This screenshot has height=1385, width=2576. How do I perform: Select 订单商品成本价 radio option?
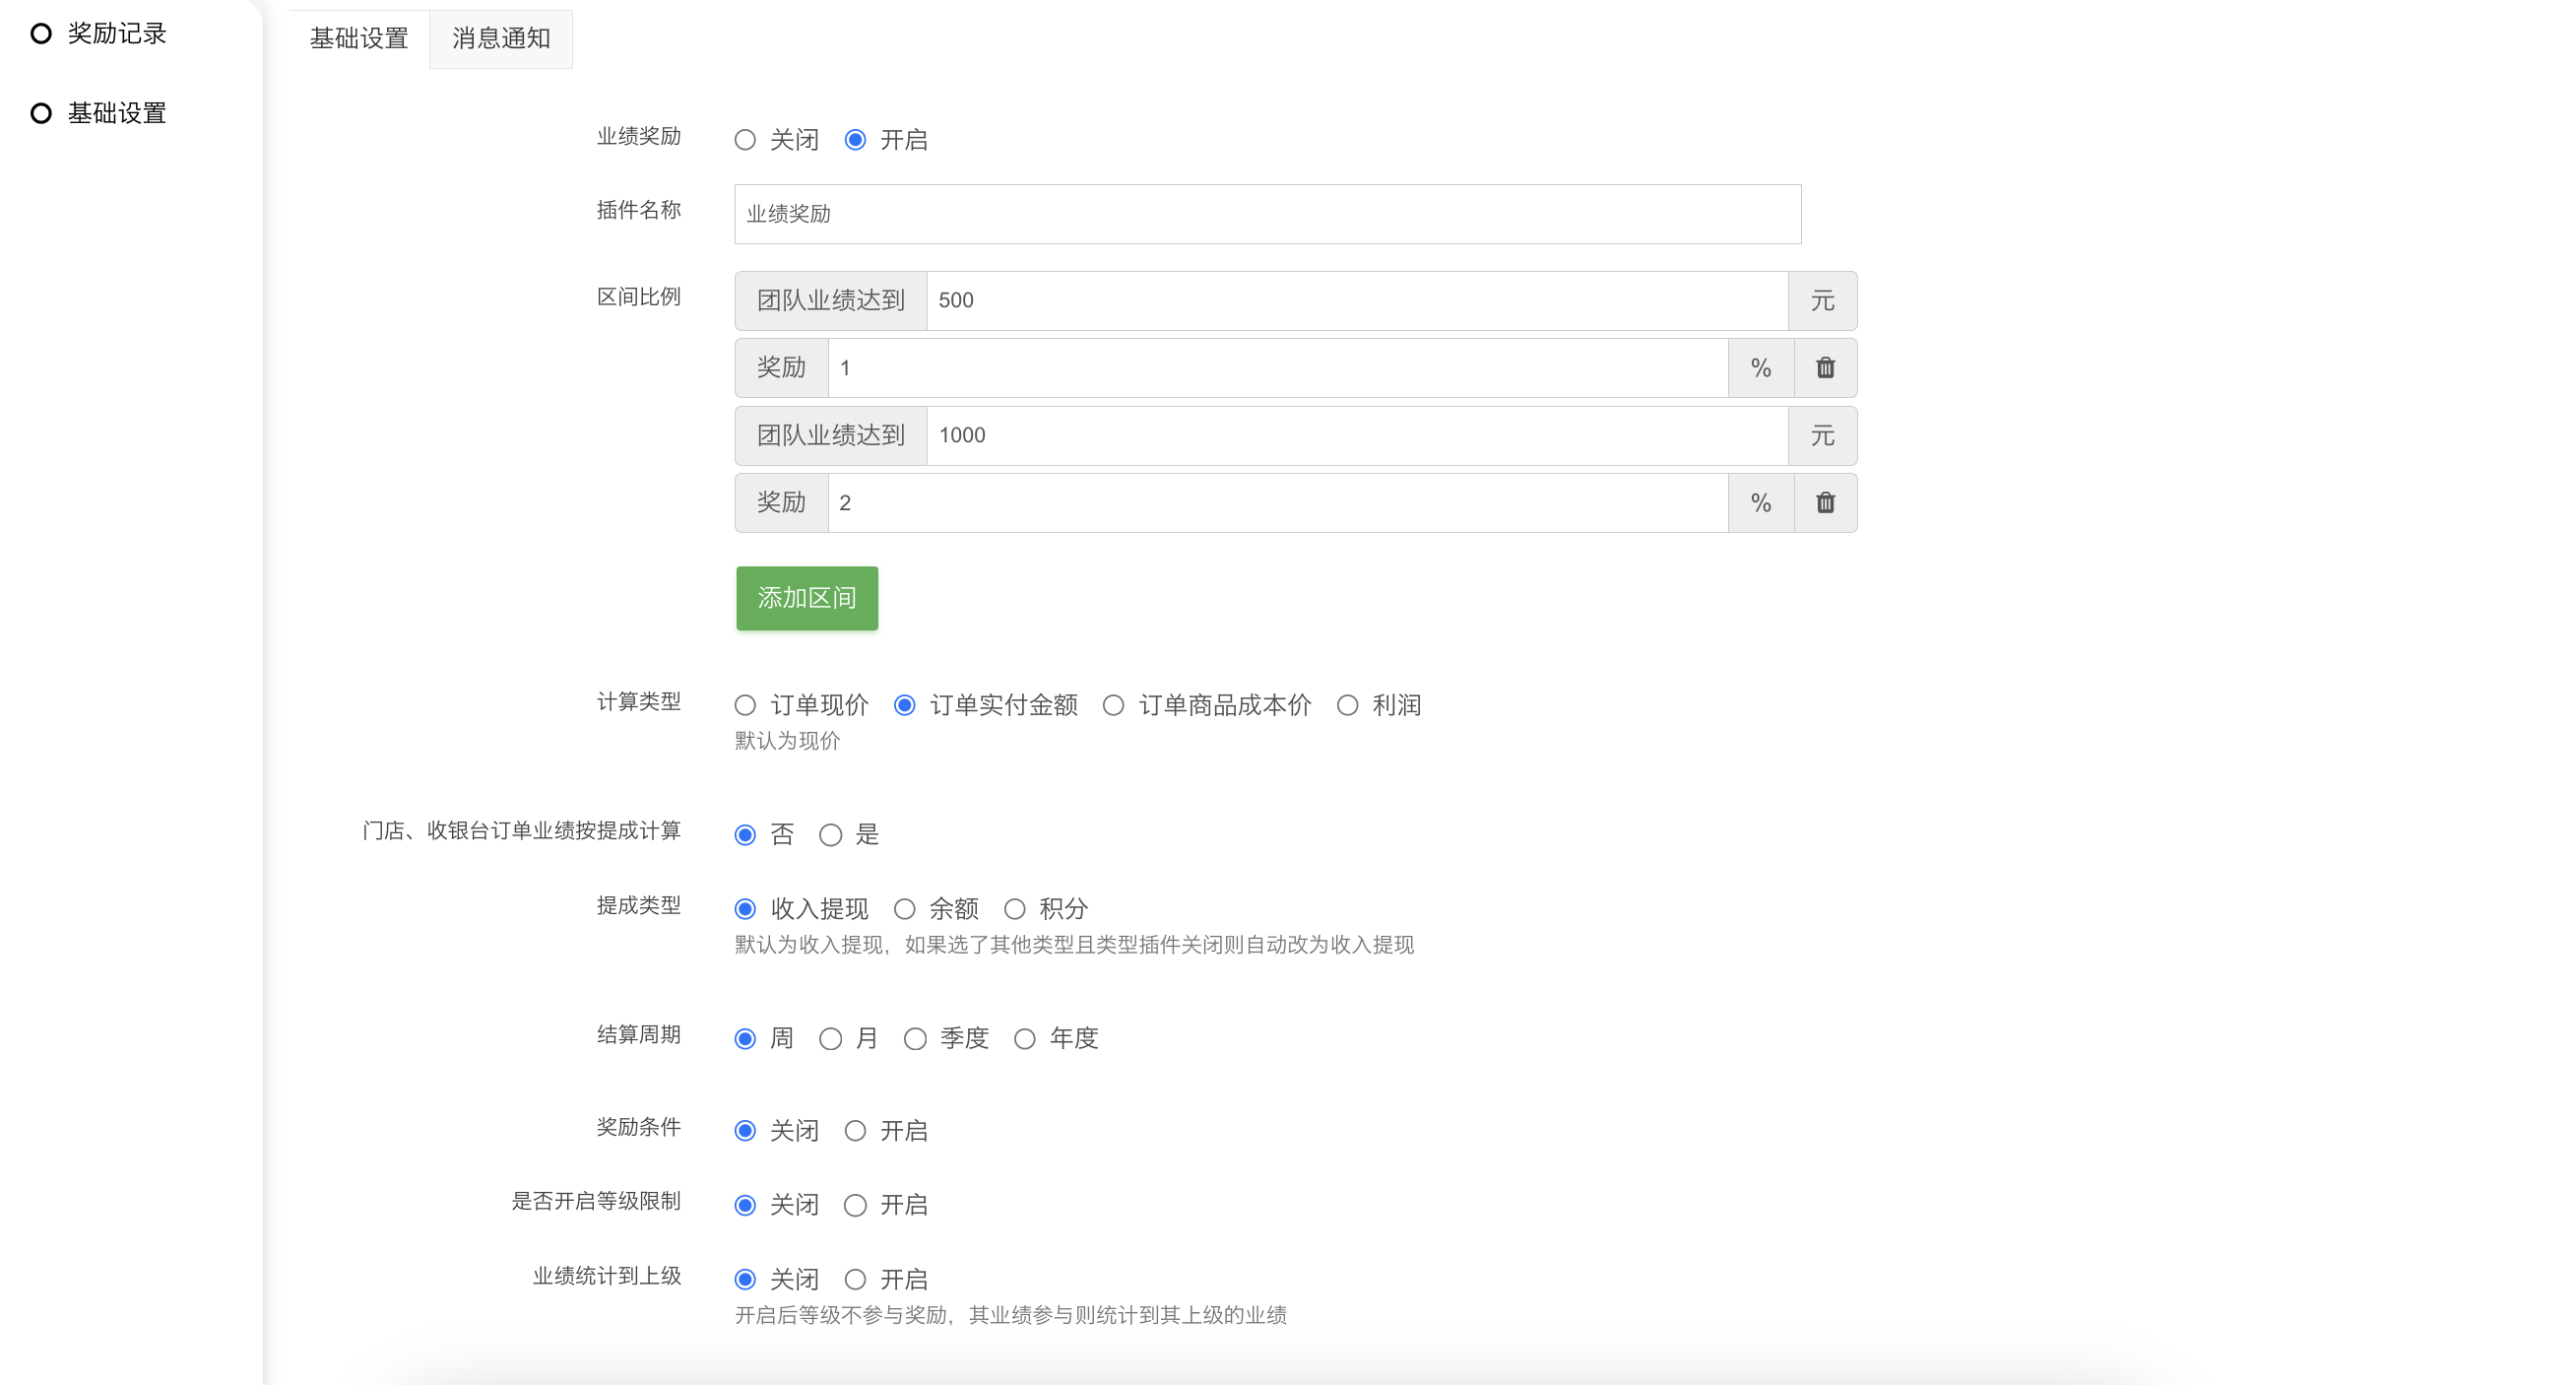[1113, 706]
